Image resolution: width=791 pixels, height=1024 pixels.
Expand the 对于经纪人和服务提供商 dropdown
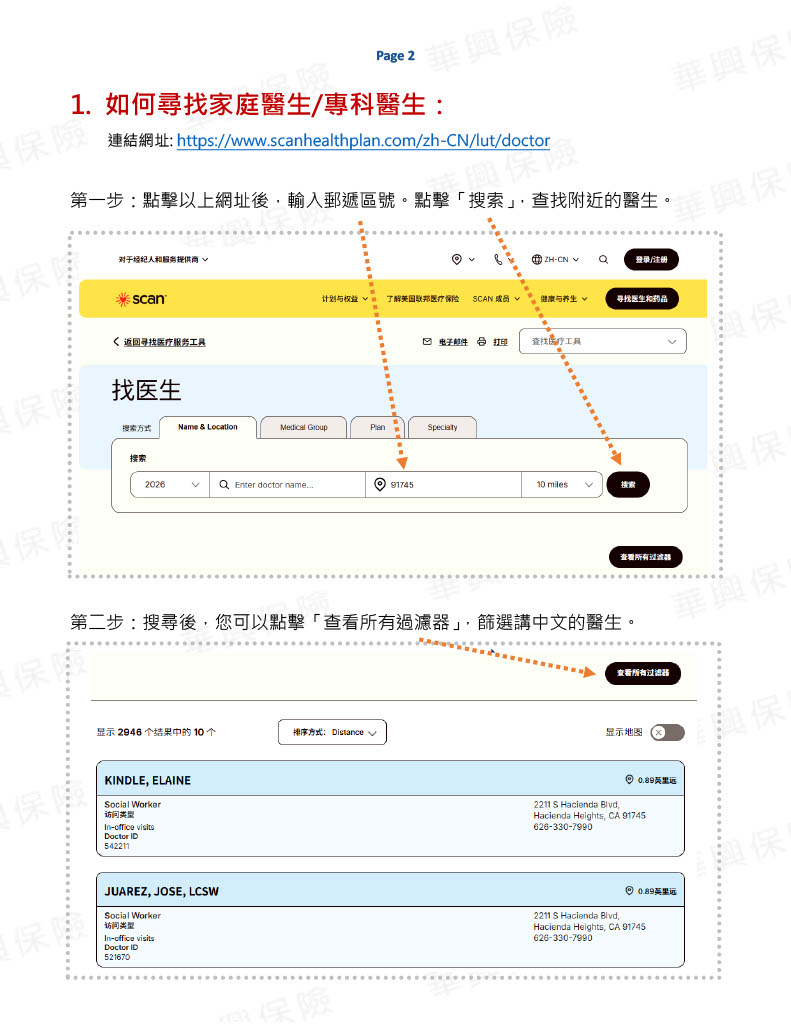pyautogui.click(x=163, y=259)
